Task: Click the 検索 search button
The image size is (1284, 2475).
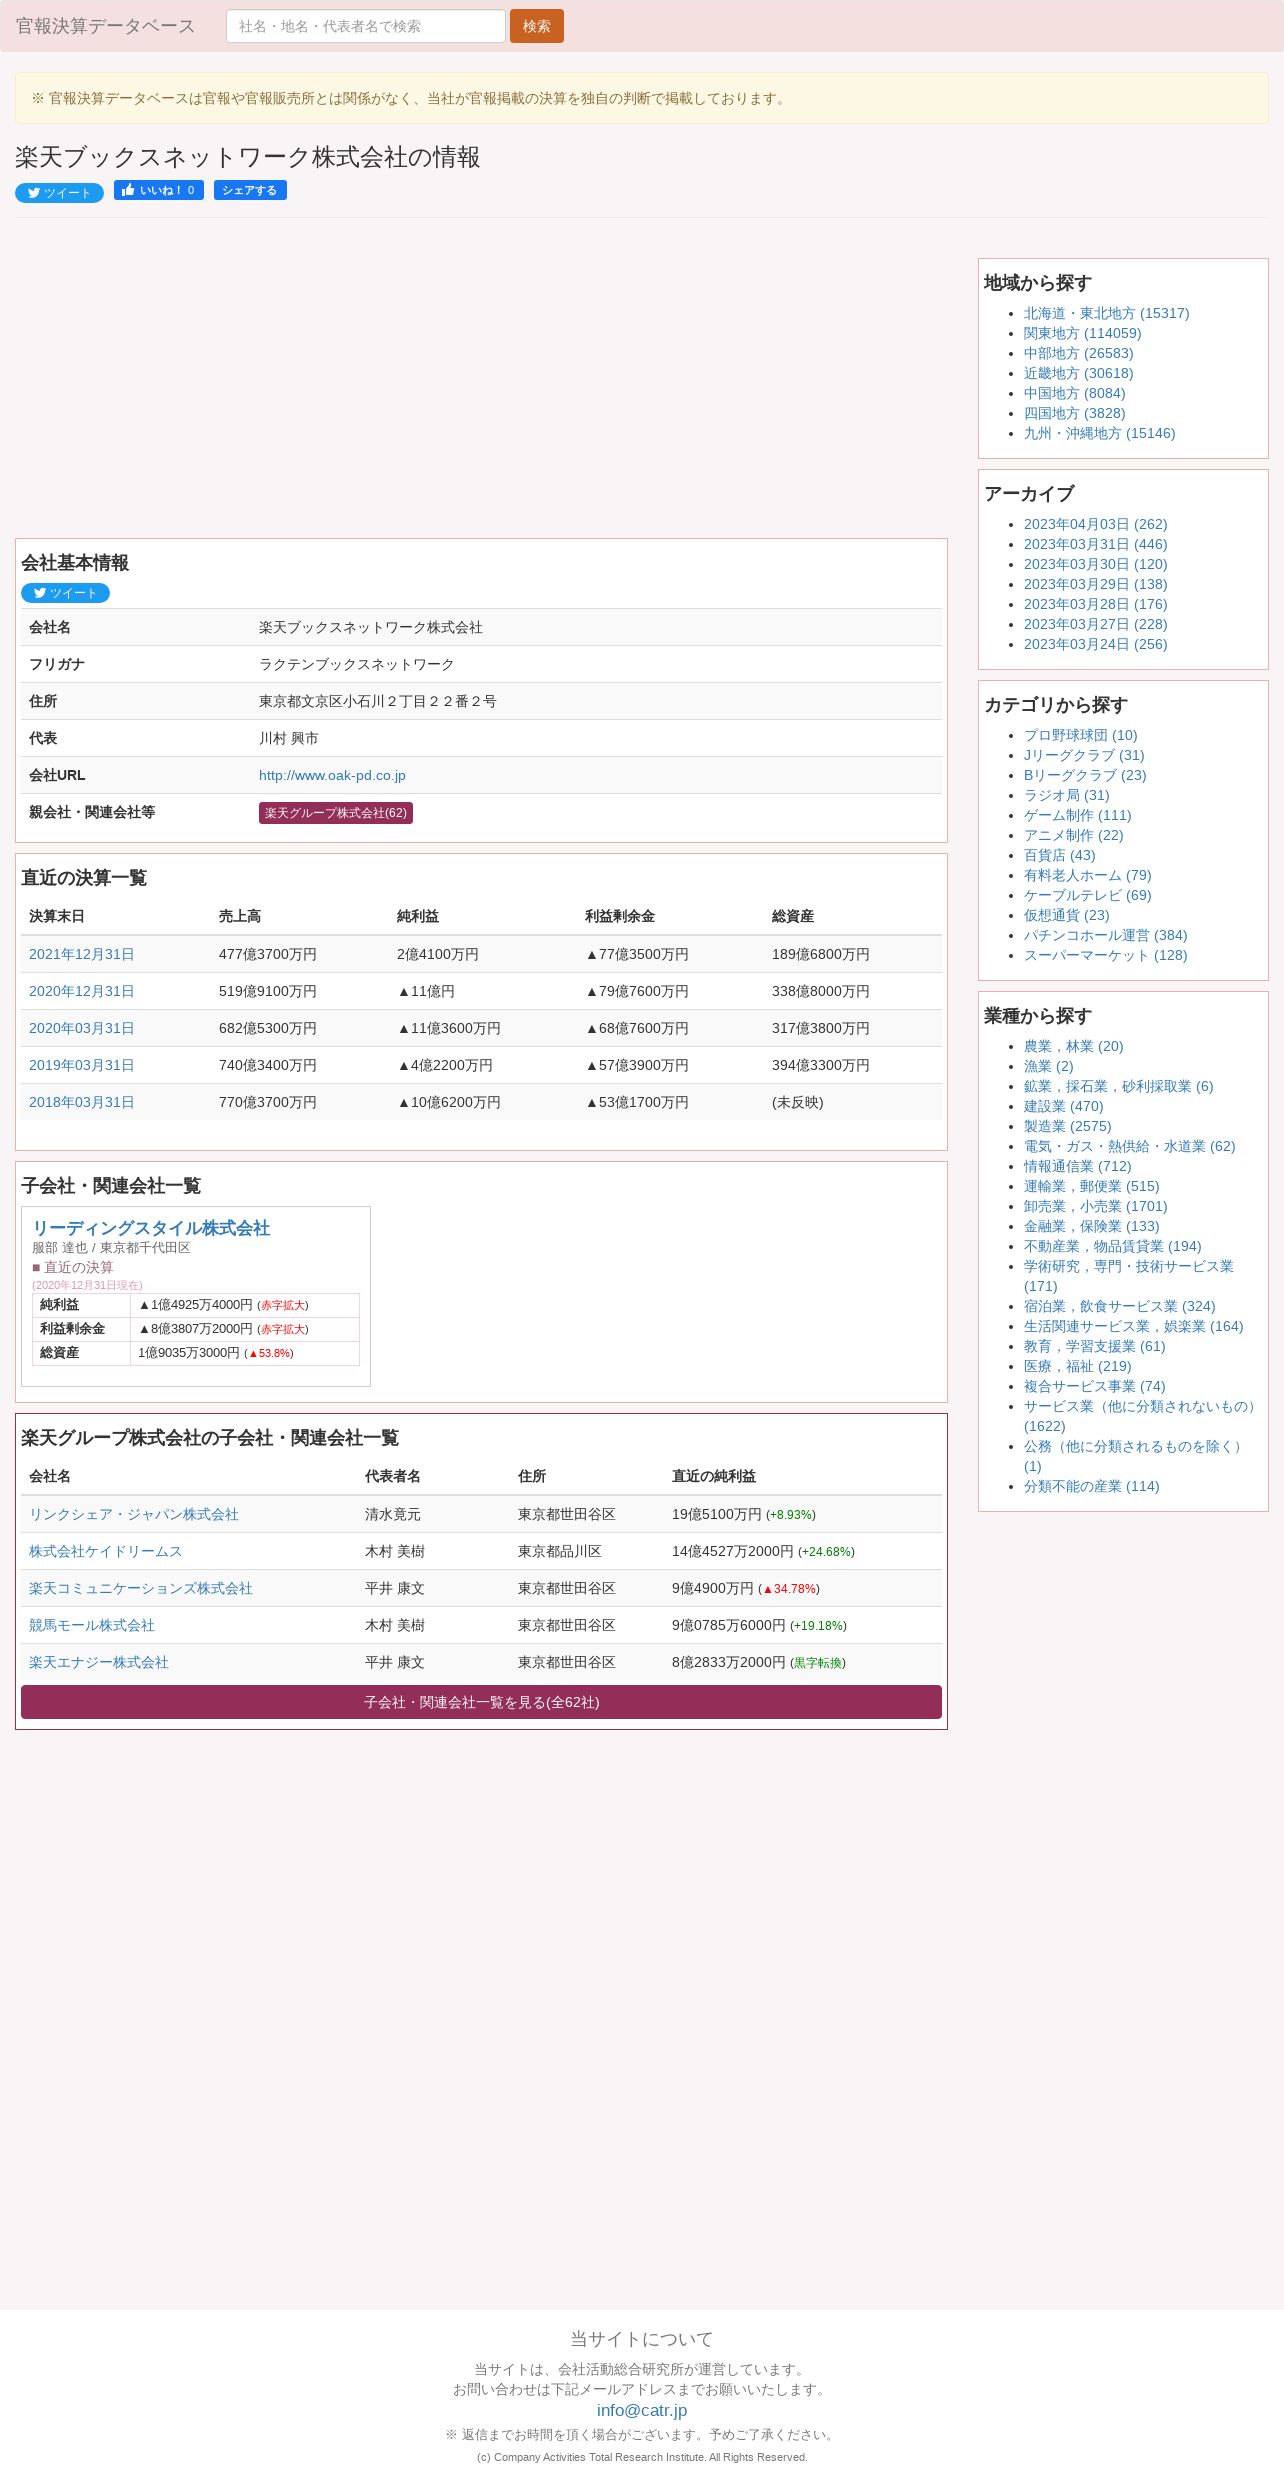Action: [536, 26]
